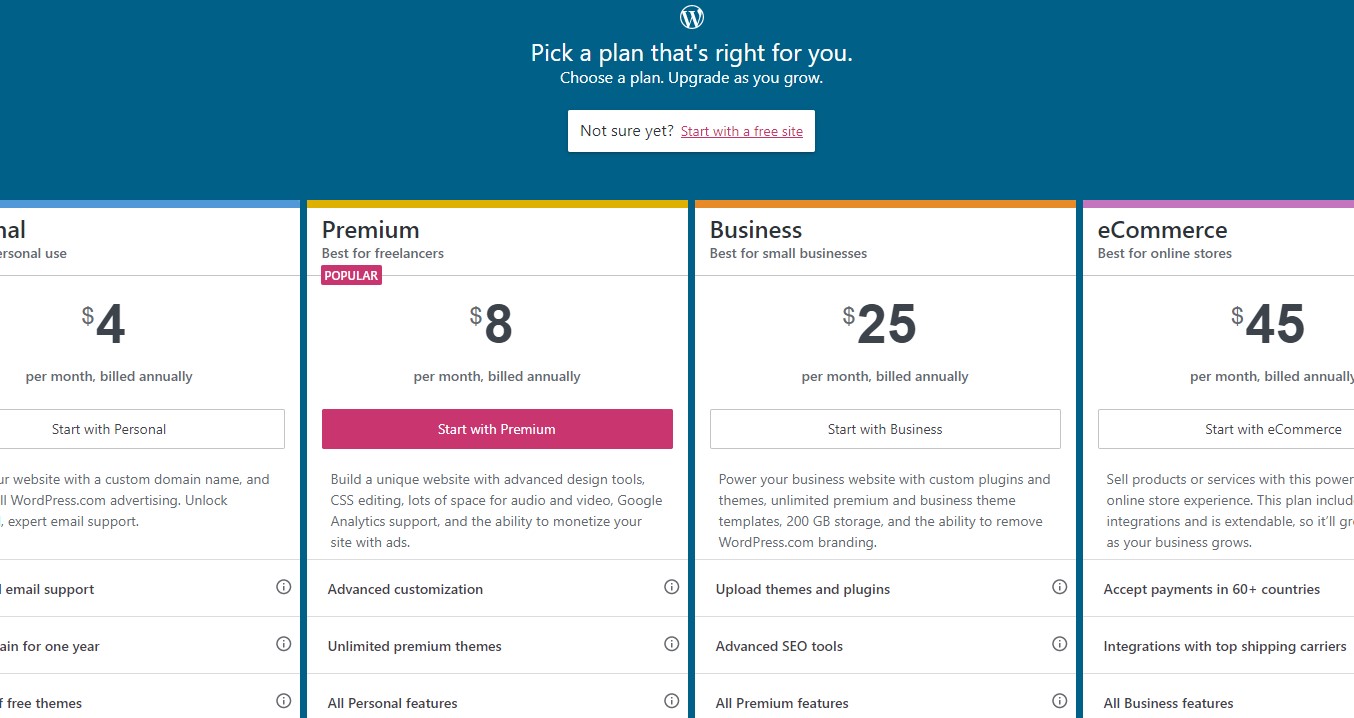This screenshot has height=718, width=1354.
Task: Click the Start with Premium button
Action: pyautogui.click(x=497, y=428)
